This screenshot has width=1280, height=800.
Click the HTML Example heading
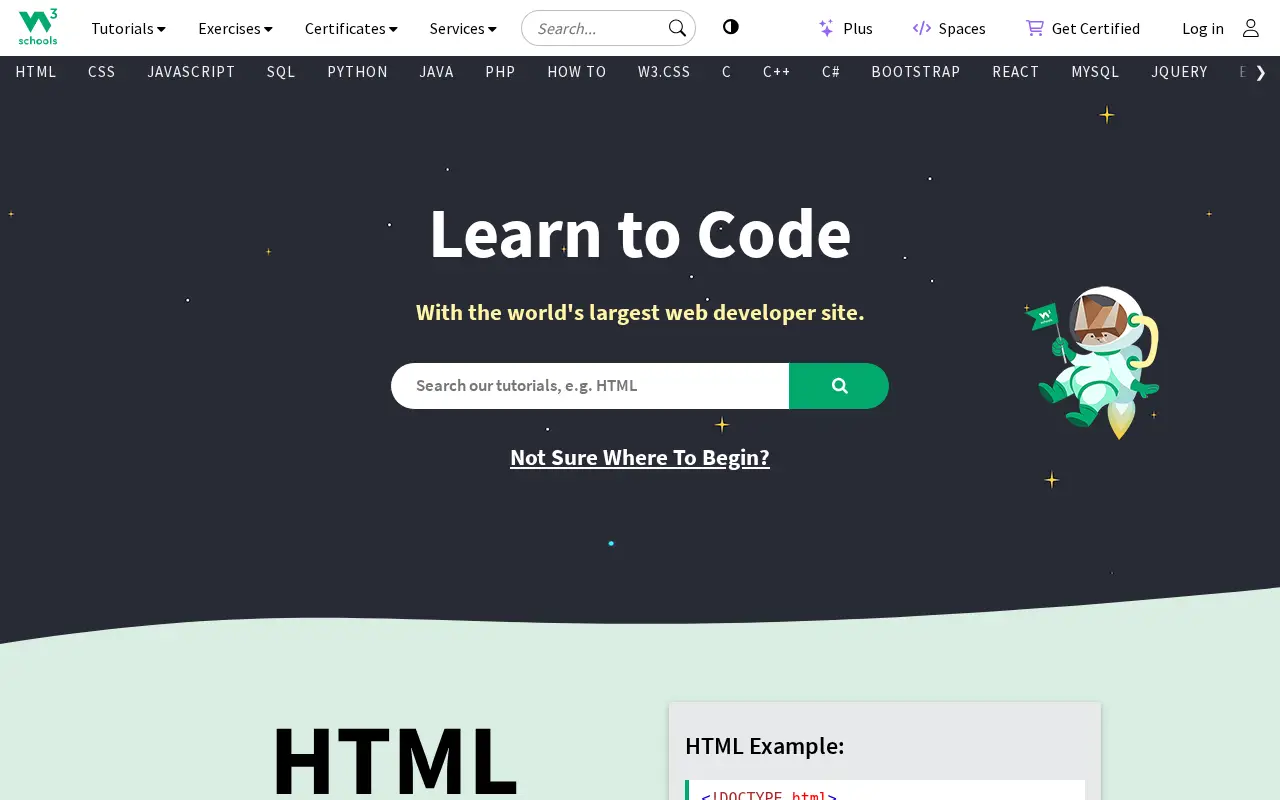pos(765,746)
